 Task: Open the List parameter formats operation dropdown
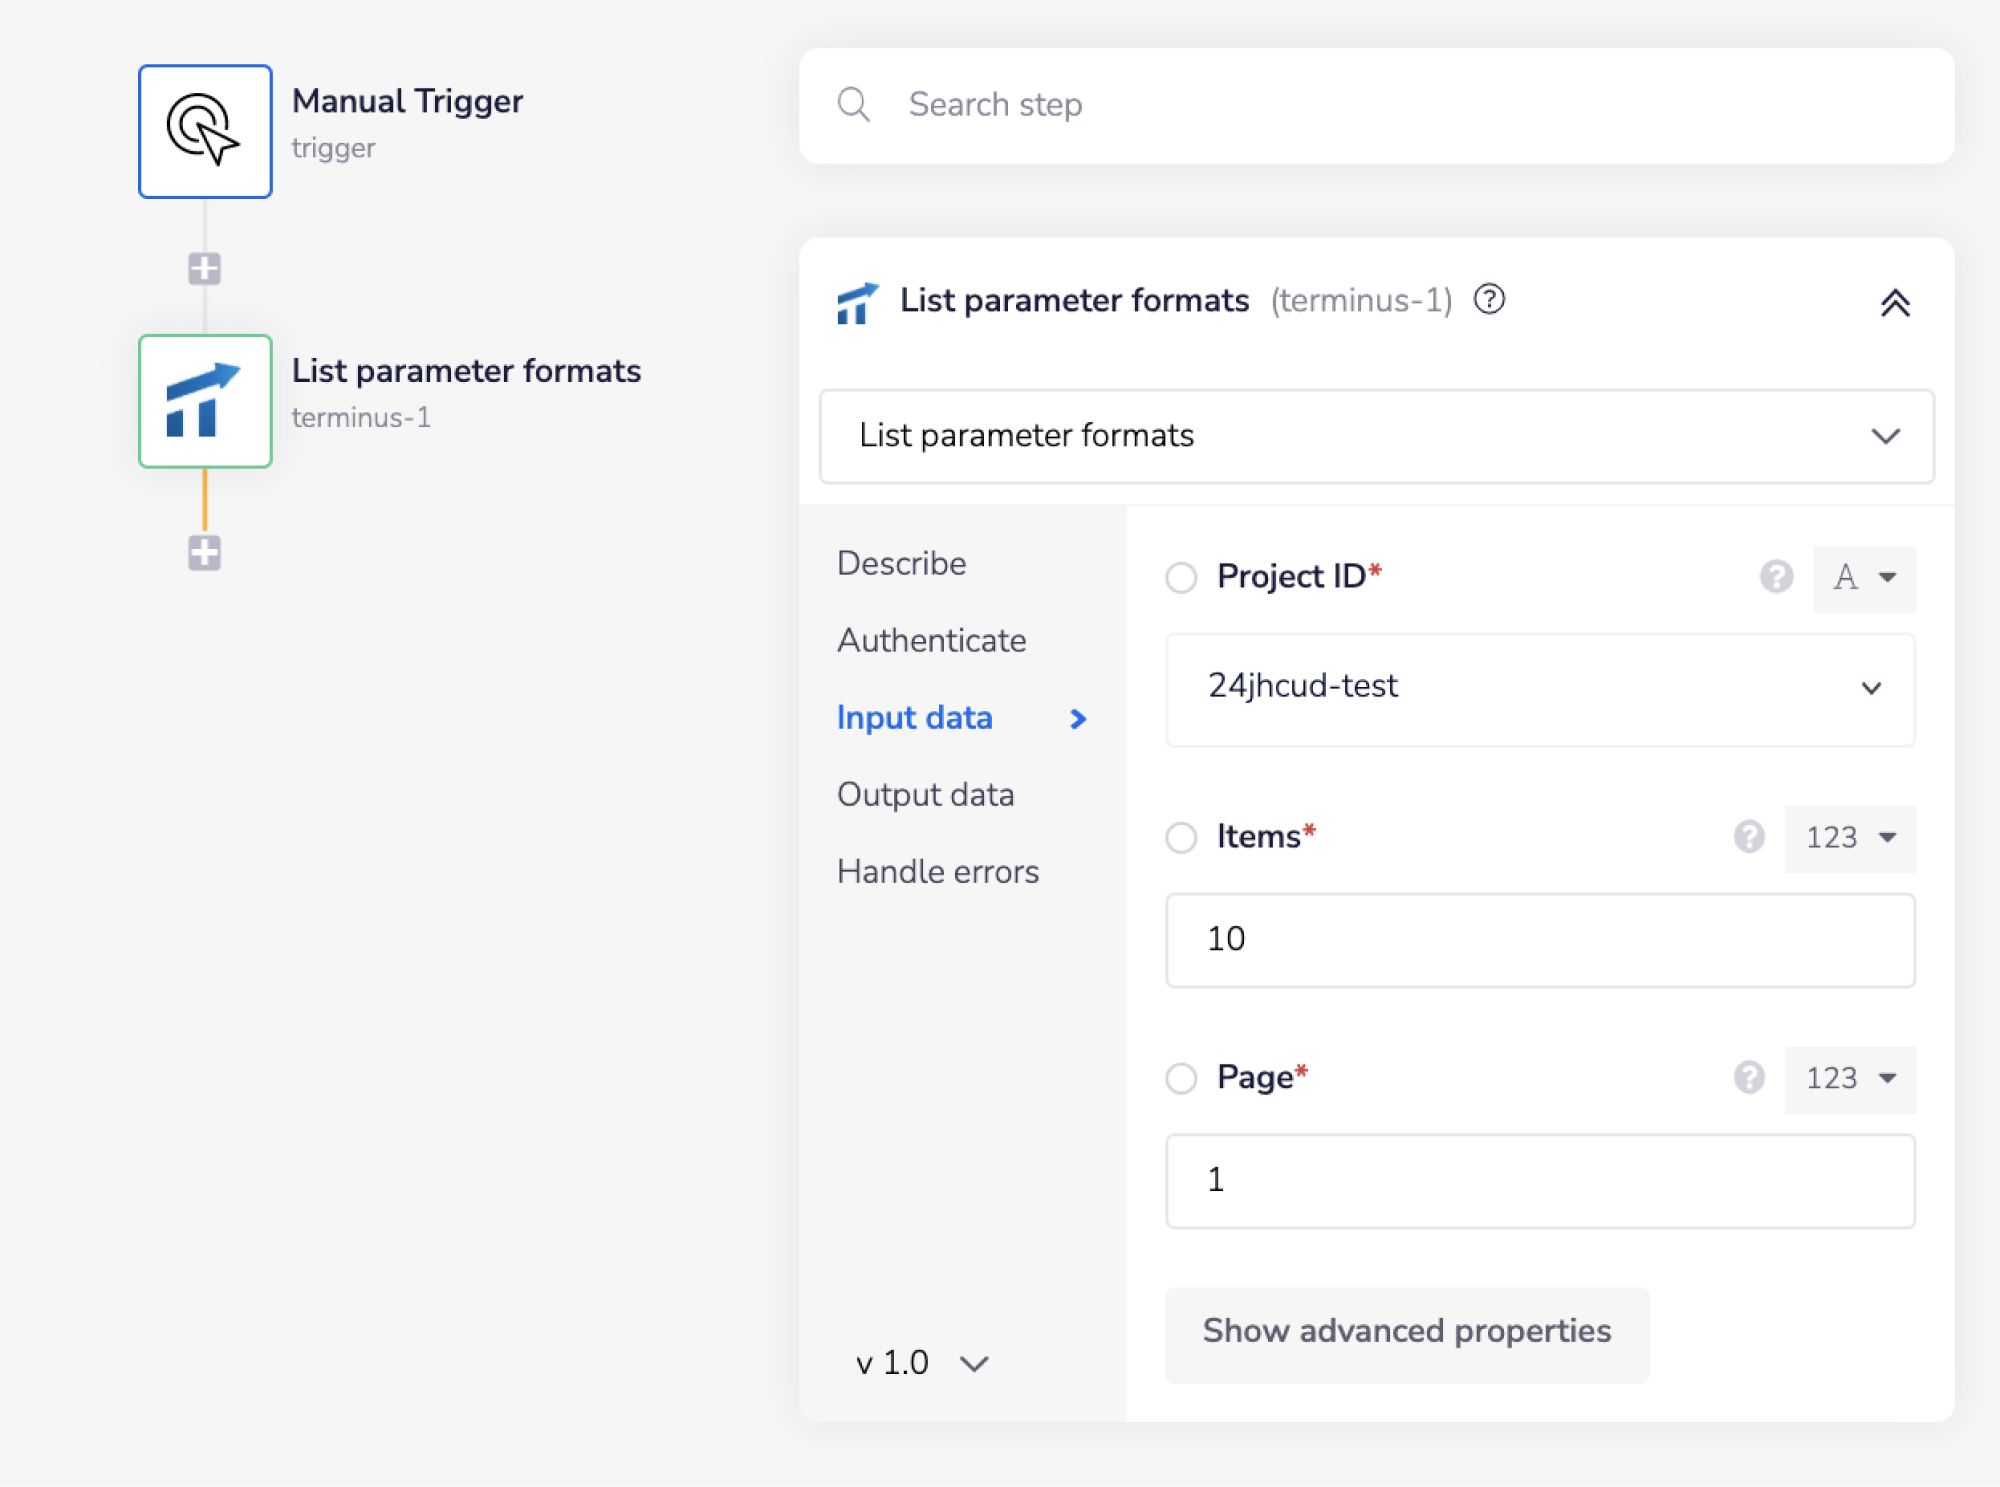click(x=1376, y=436)
